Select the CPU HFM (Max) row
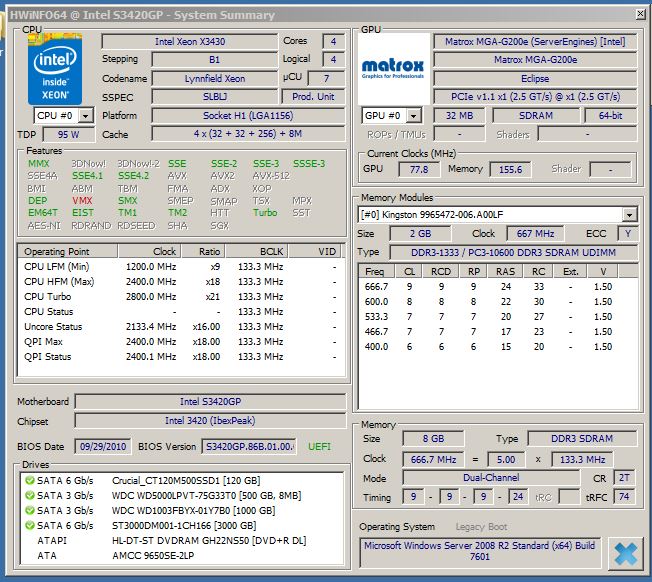Image resolution: width=652 pixels, height=582 pixels. (x=181, y=282)
